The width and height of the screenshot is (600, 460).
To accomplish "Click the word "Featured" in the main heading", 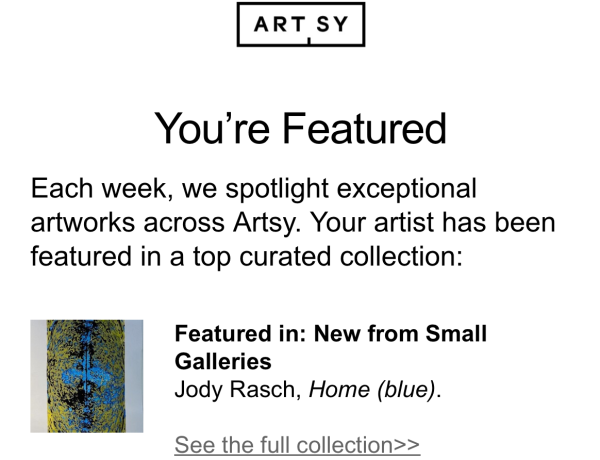I will (363, 129).
